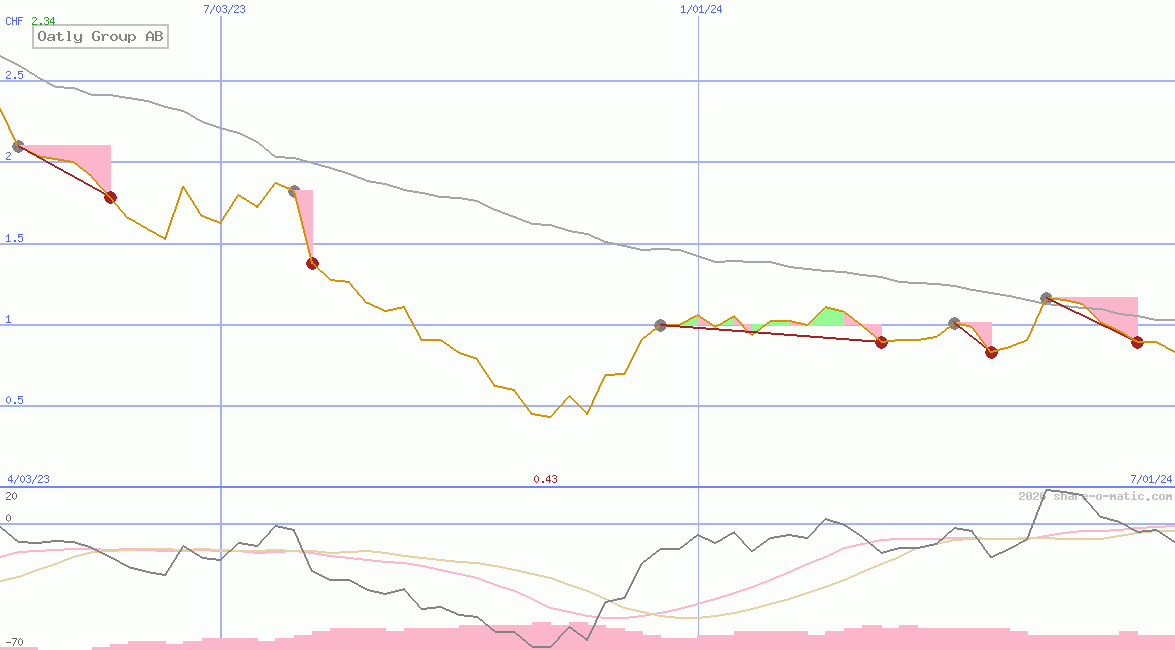This screenshot has width=1175, height=650.
Task: Click the Oatly Group AB legend box
Action: pyautogui.click(x=100, y=37)
